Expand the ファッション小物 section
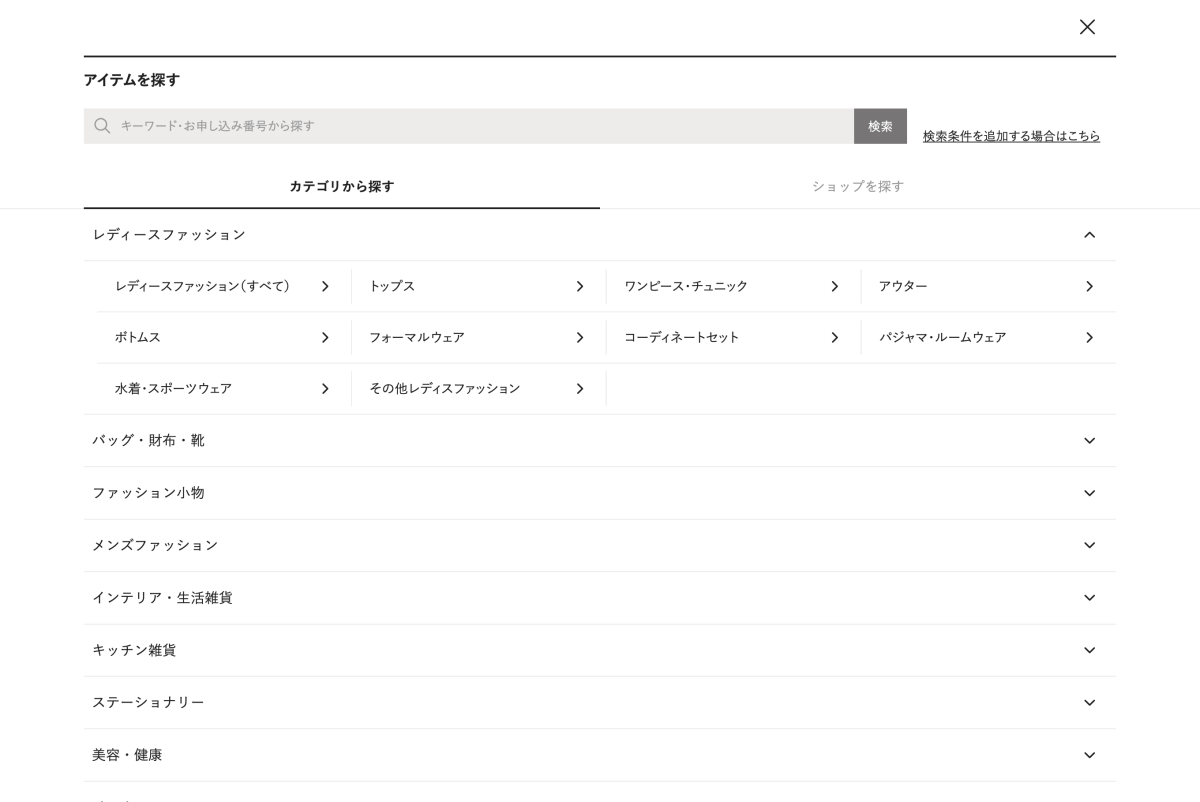 [x=1089, y=493]
